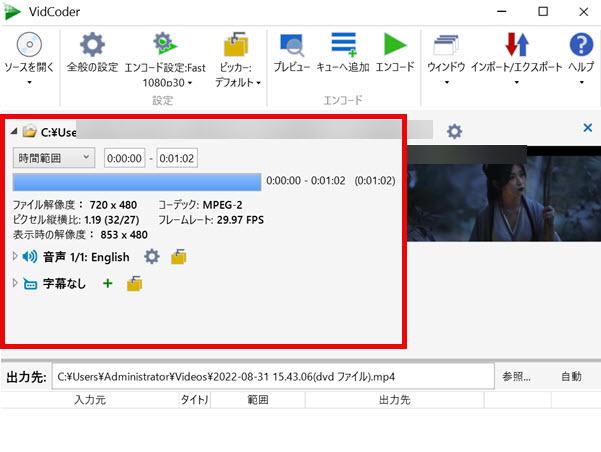The image size is (601, 452).
Task: Open the エンコード設定 Fast 1080p30 preset
Action: click(x=162, y=46)
